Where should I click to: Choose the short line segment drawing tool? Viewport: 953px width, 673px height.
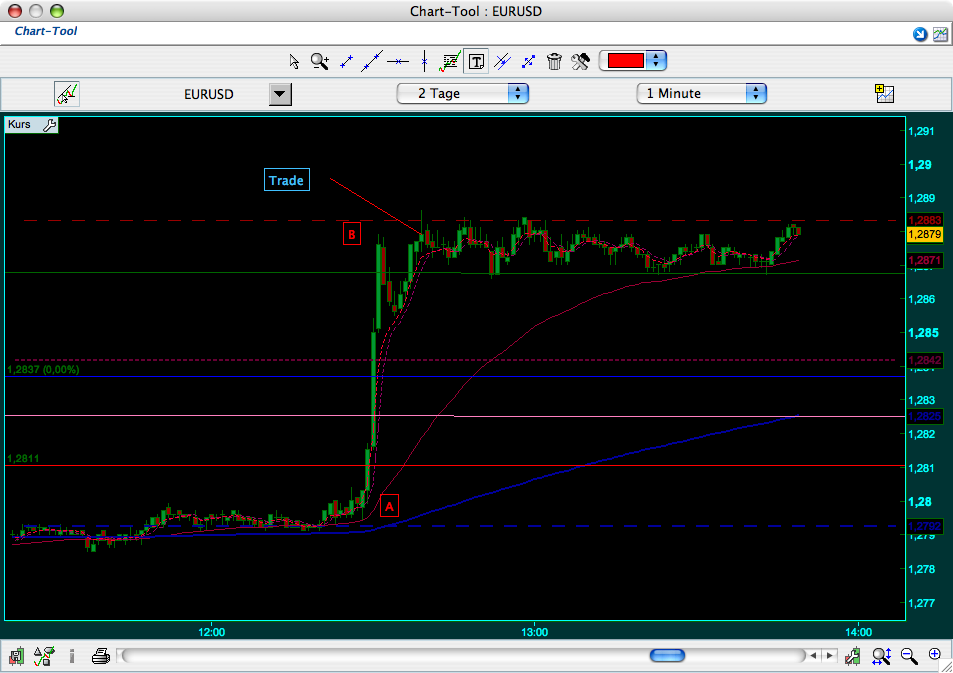tap(346, 61)
